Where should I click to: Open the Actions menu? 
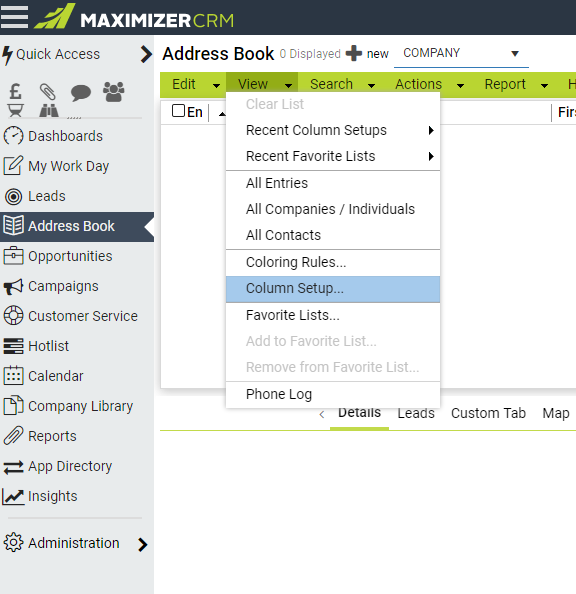[429, 84]
